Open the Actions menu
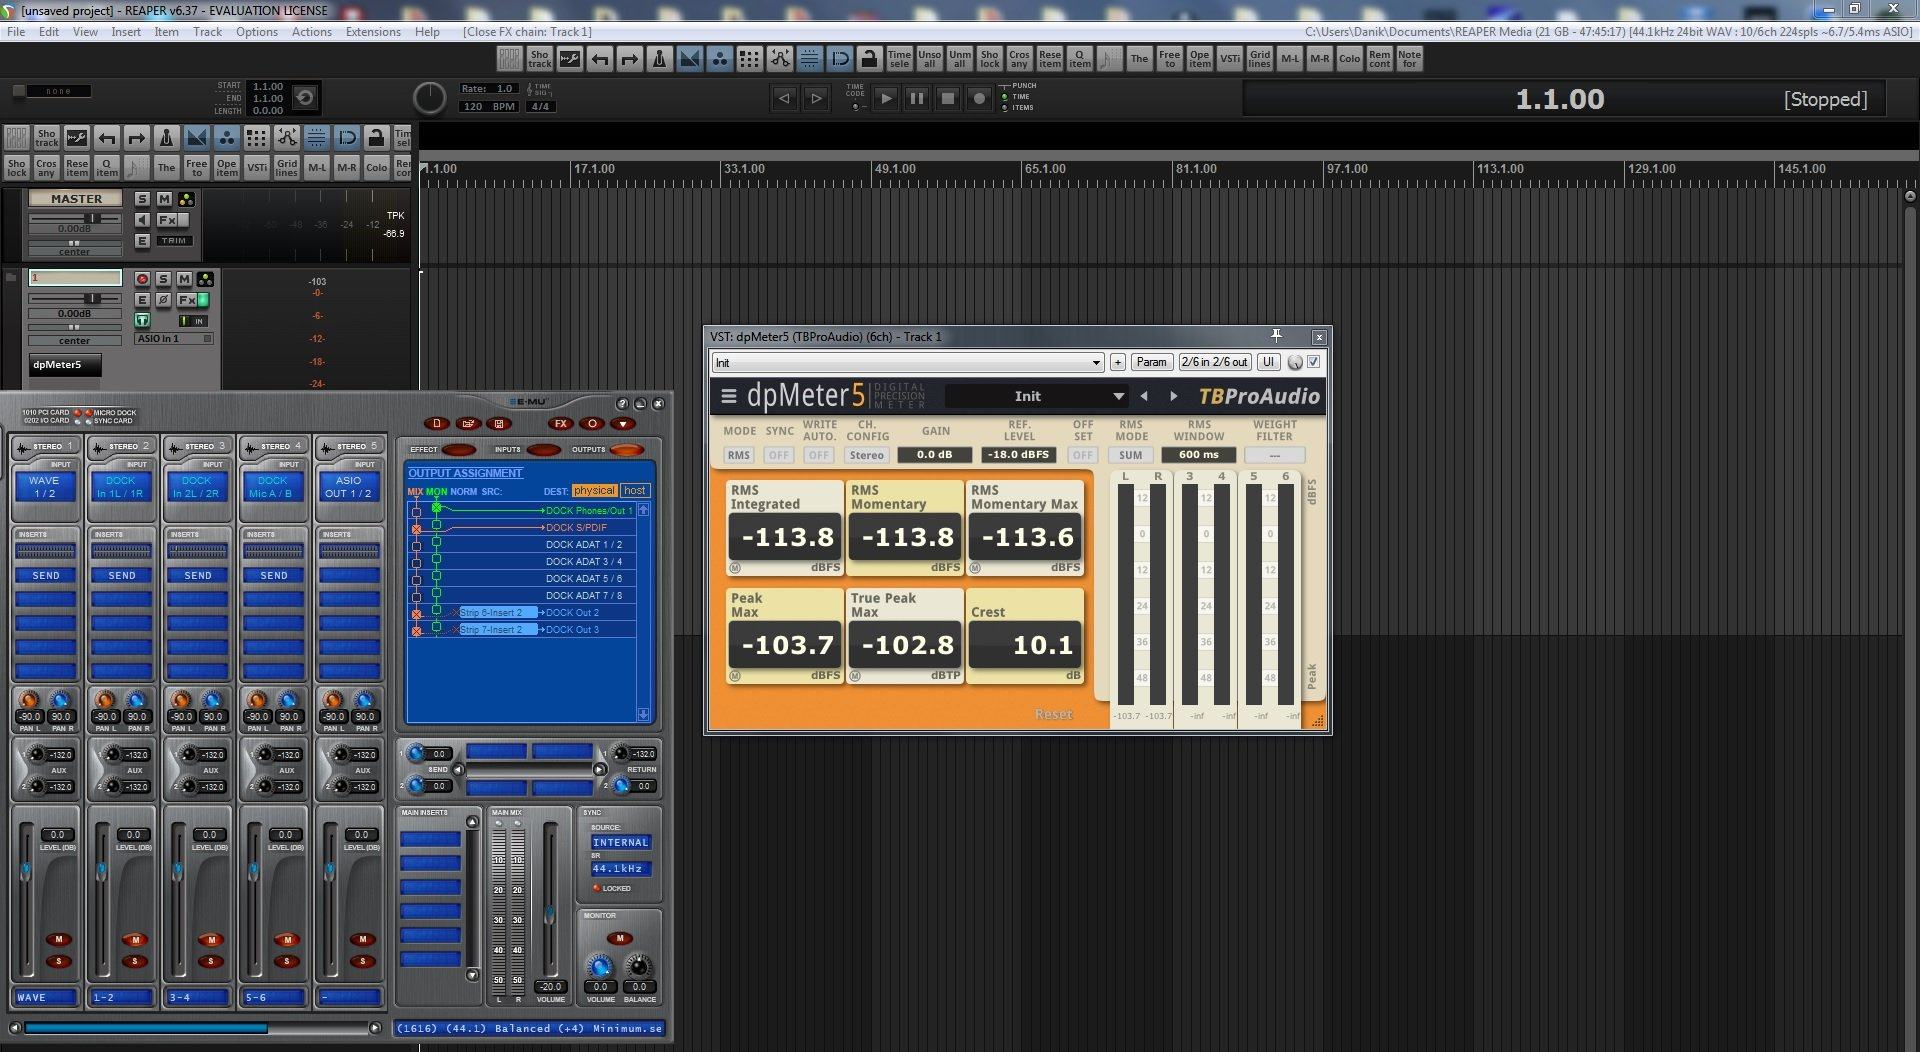This screenshot has width=1920, height=1052. click(x=311, y=32)
